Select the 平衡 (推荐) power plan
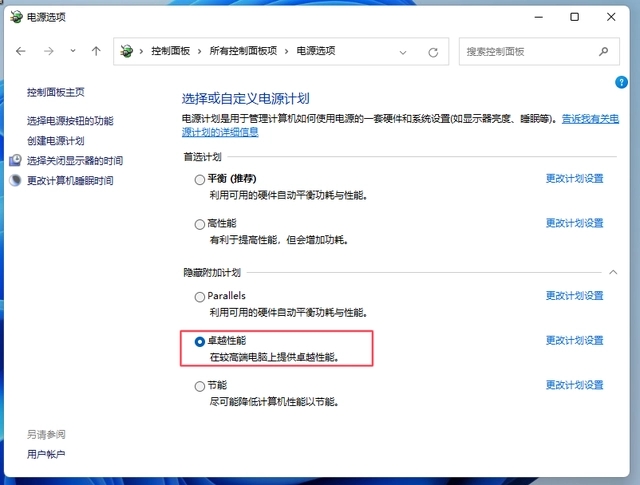This screenshot has height=485, width=640. click(x=200, y=180)
